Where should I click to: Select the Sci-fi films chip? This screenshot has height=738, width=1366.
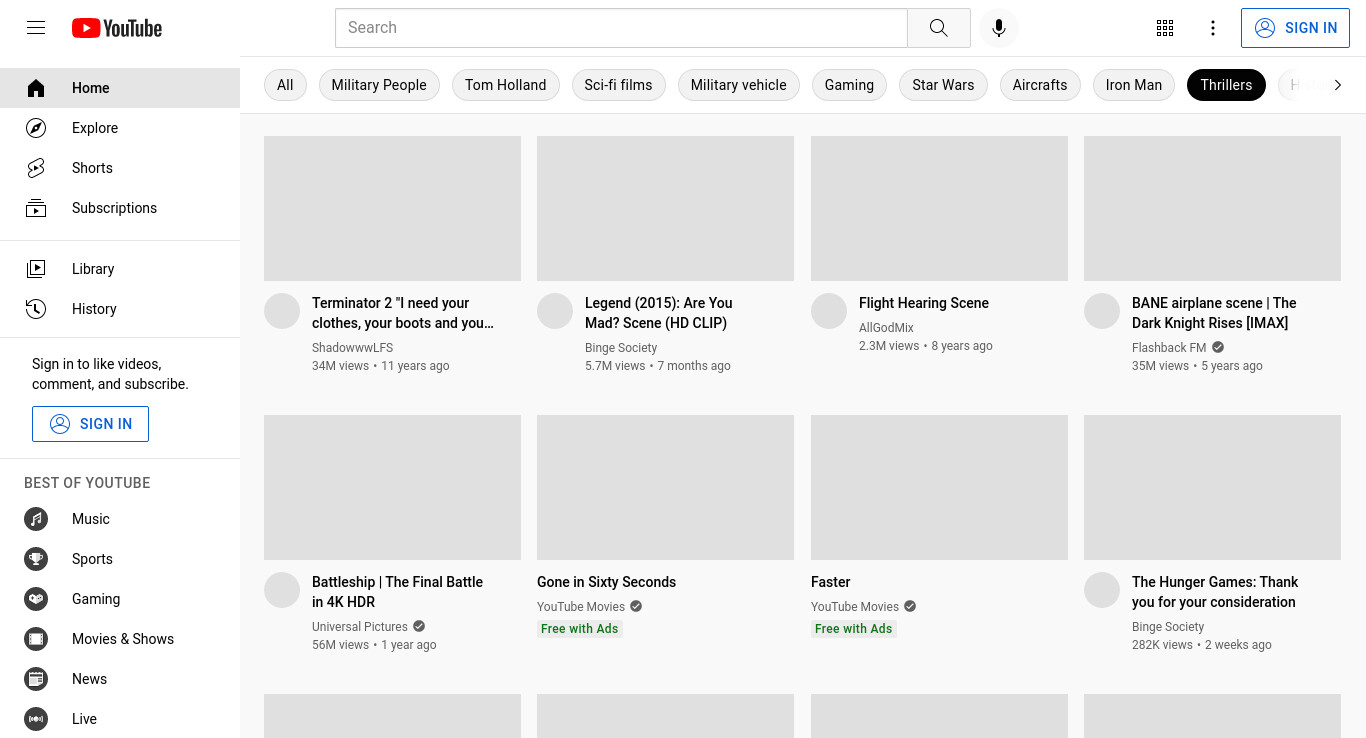[618, 85]
